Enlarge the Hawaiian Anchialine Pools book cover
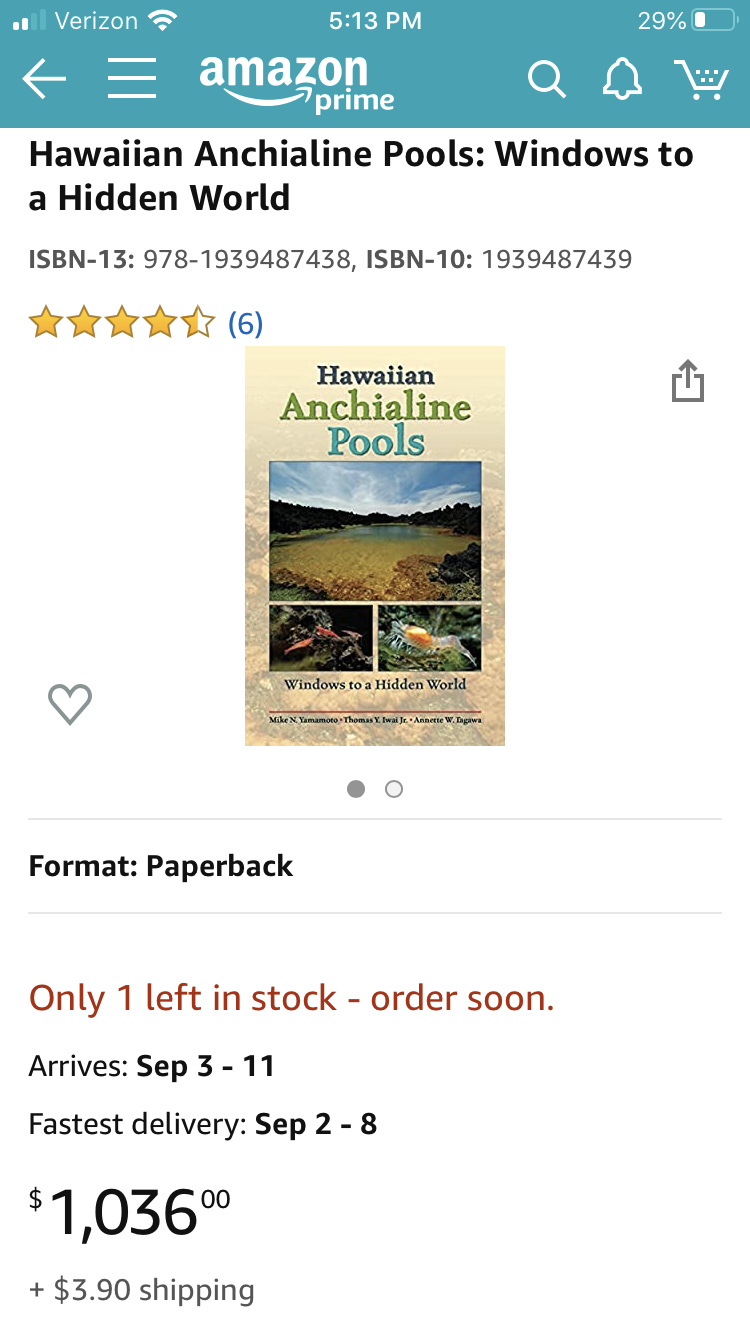 point(375,546)
